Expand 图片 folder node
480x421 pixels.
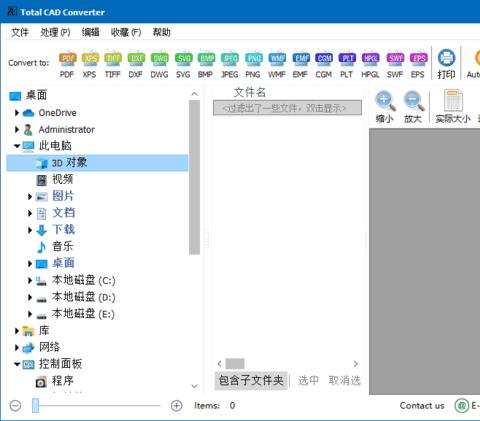coord(30,197)
